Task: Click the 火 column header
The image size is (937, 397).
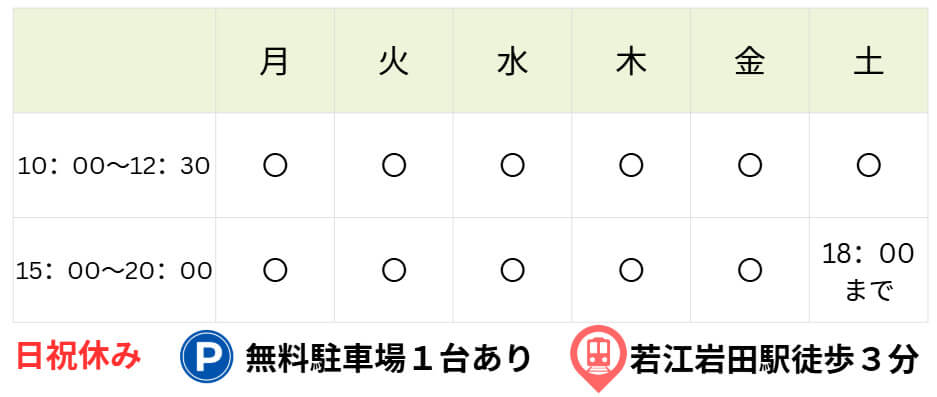Action: [394, 61]
